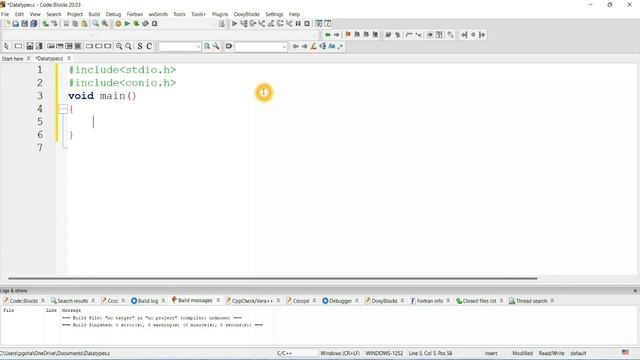
Task: Open the Closed files list tab
Action: click(x=479, y=301)
